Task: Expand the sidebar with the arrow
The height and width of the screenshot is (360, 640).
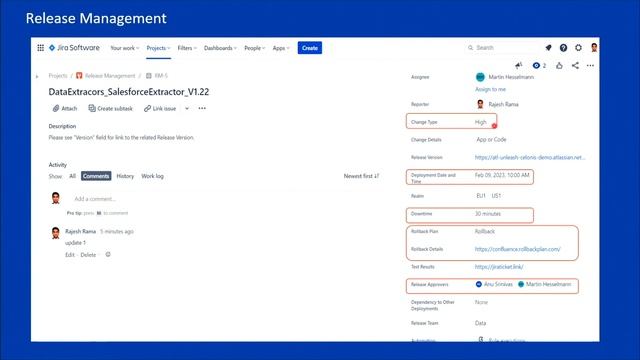Action: [x=37, y=76]
